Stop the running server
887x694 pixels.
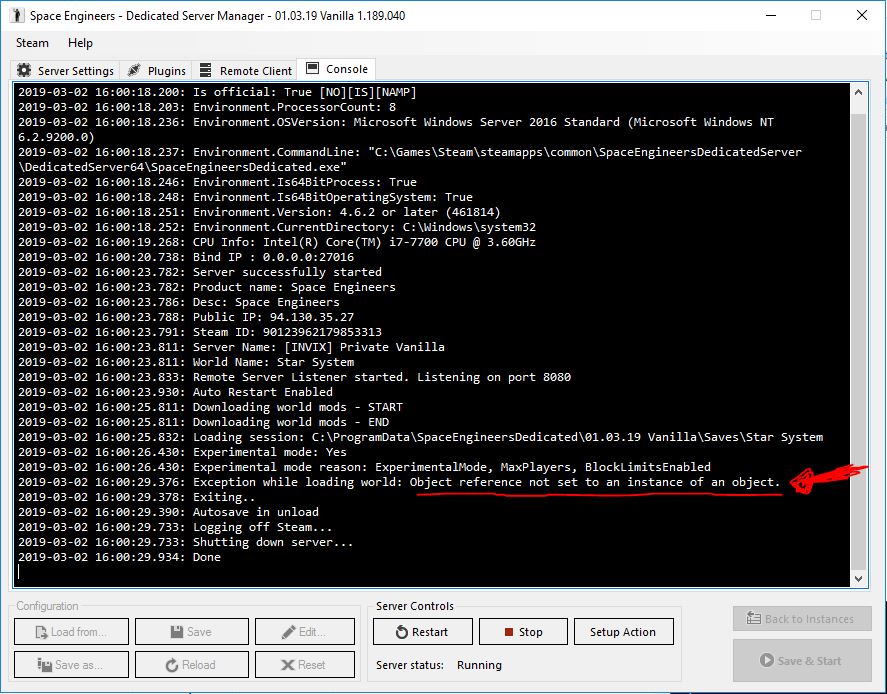point(522,632)
